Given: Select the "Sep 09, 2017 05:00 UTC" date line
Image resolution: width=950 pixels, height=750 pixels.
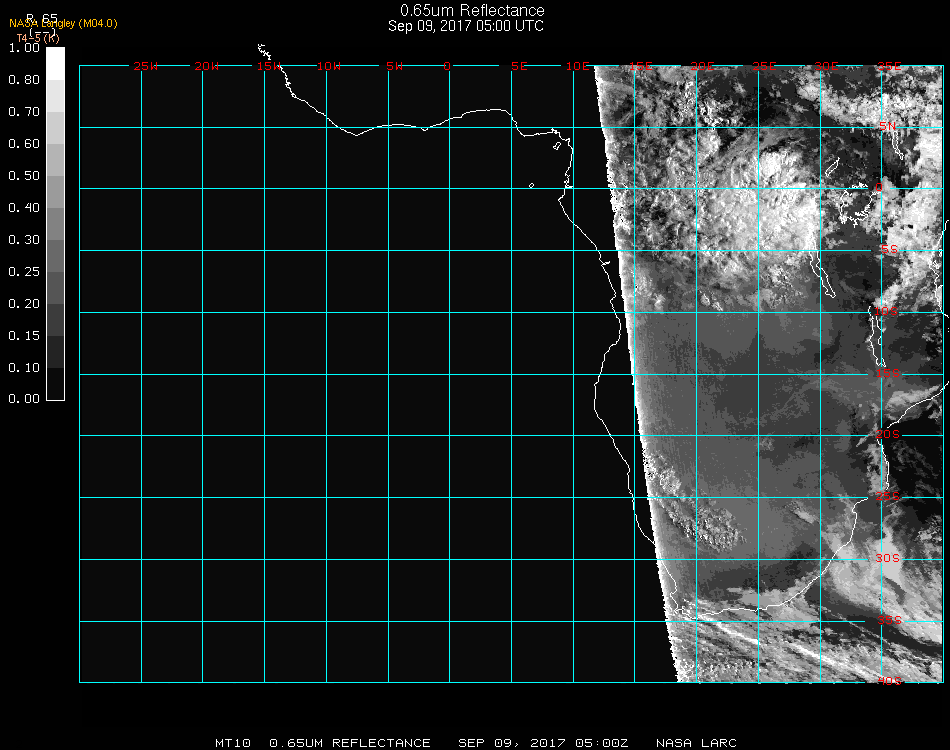Looking at the screenshot, I should (x=466, y=26).
